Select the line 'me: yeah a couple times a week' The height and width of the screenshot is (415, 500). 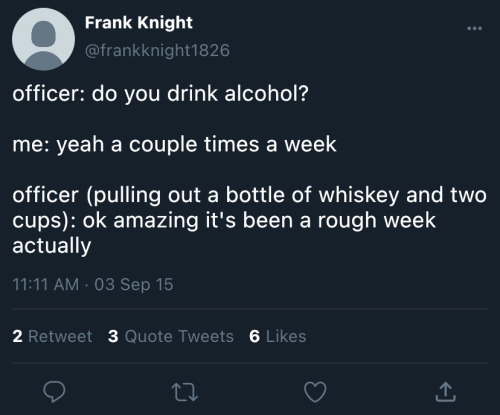tap(174, 144)
